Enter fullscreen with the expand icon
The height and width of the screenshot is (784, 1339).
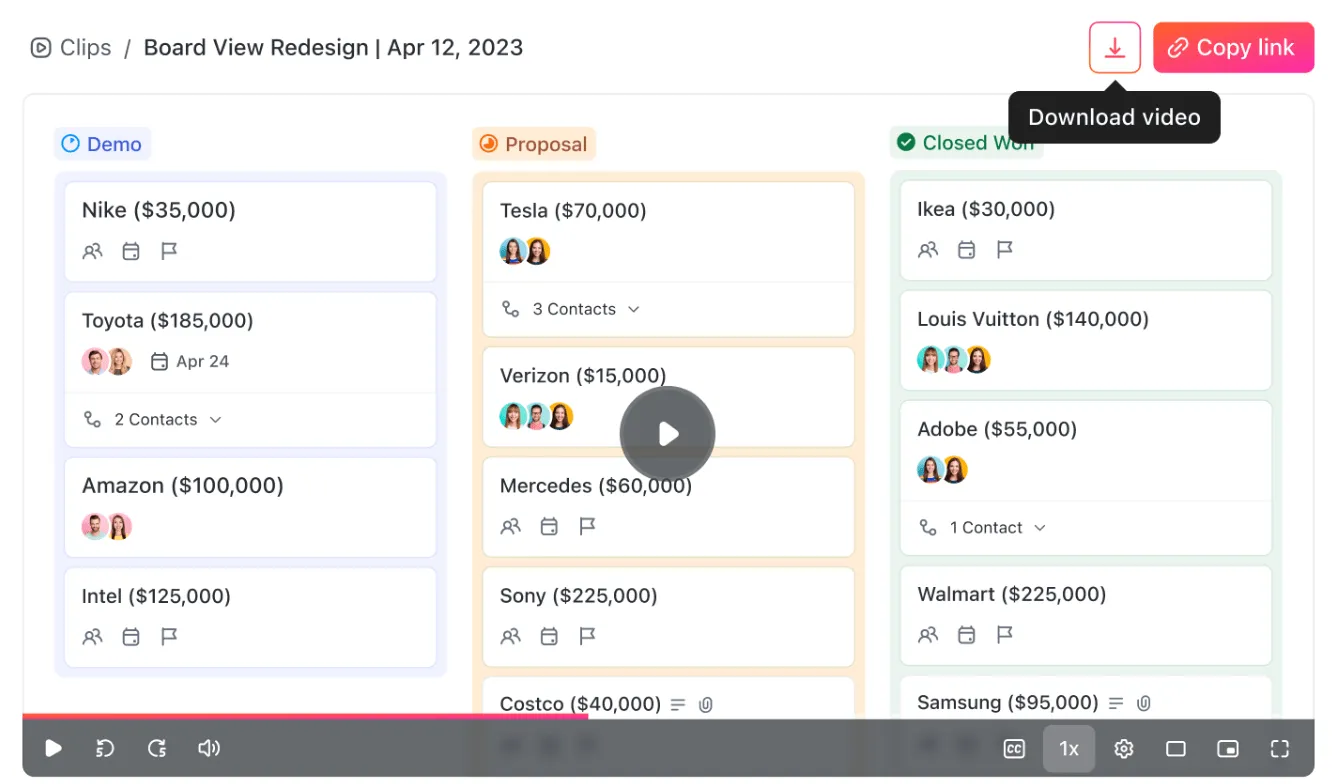1280,749
